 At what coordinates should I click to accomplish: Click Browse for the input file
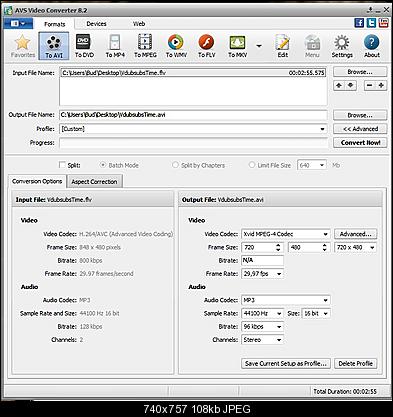coord(360,72)
